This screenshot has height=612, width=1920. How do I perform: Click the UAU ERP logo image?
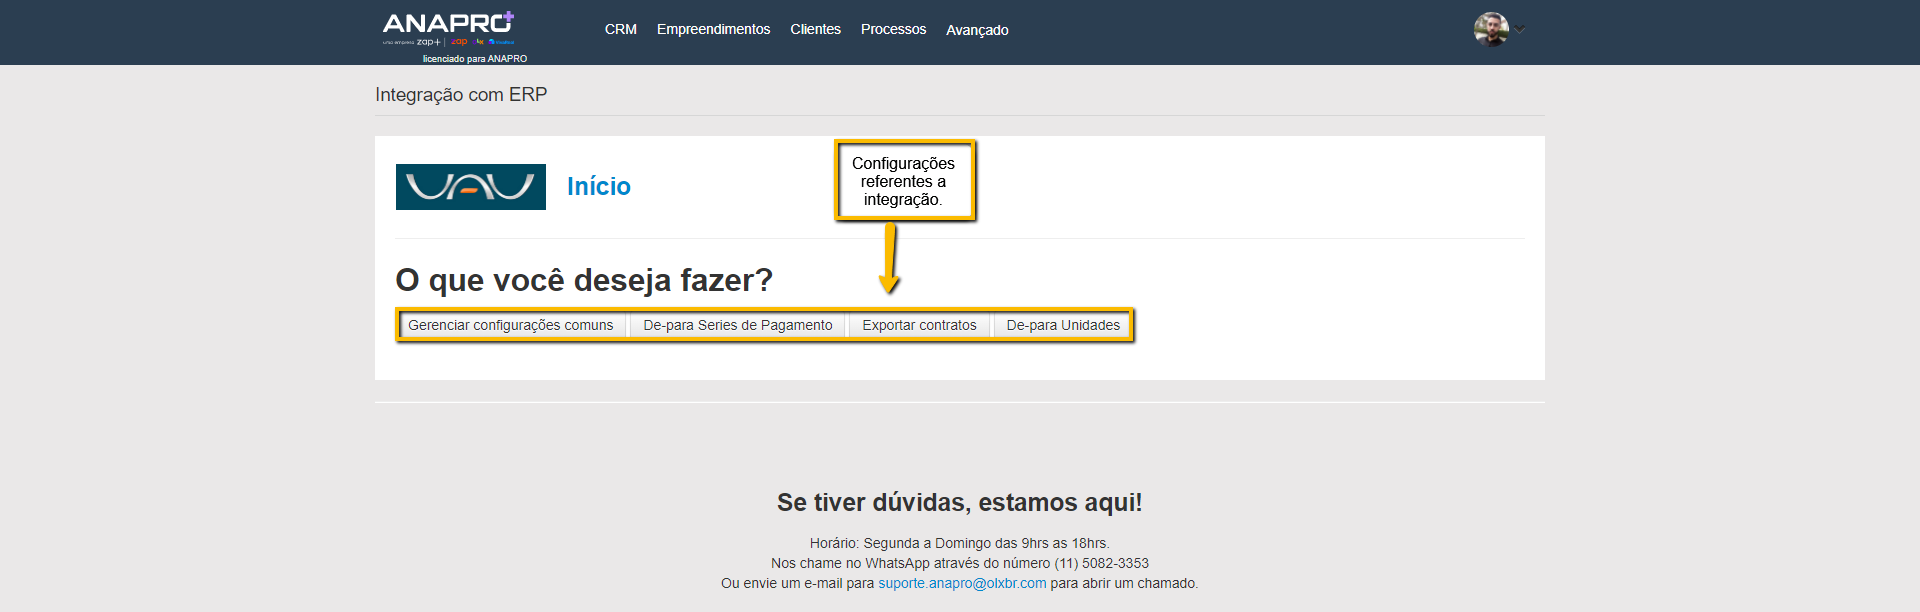[470, 187]
